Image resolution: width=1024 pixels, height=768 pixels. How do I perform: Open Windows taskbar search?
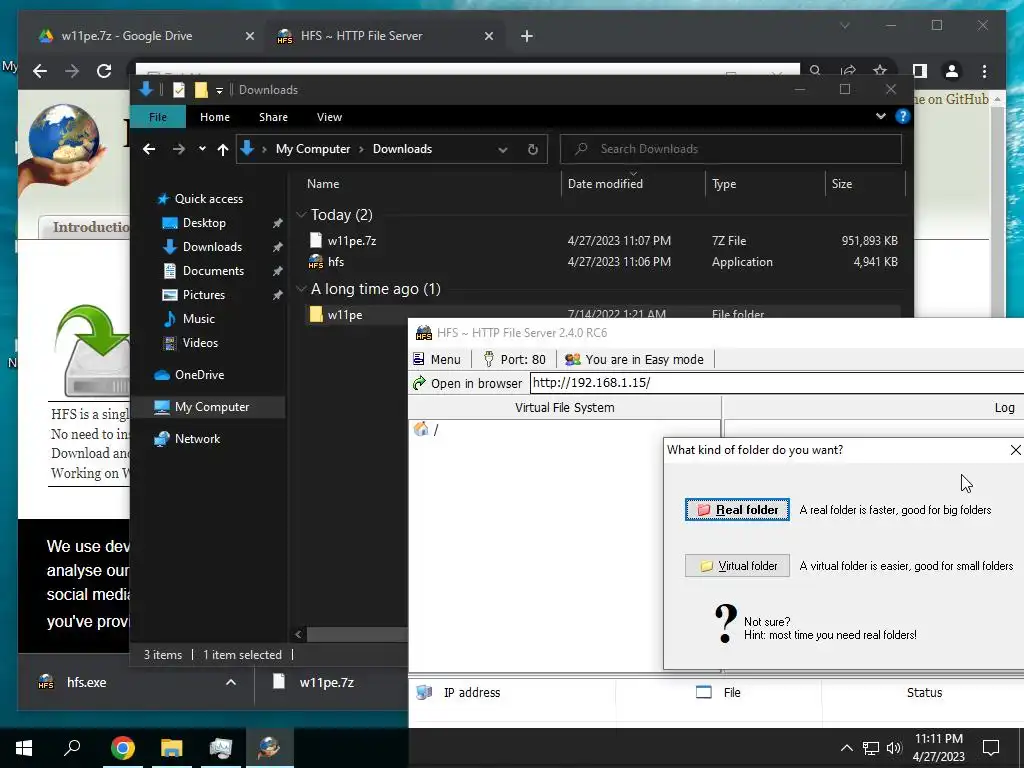tap(72, 747)
